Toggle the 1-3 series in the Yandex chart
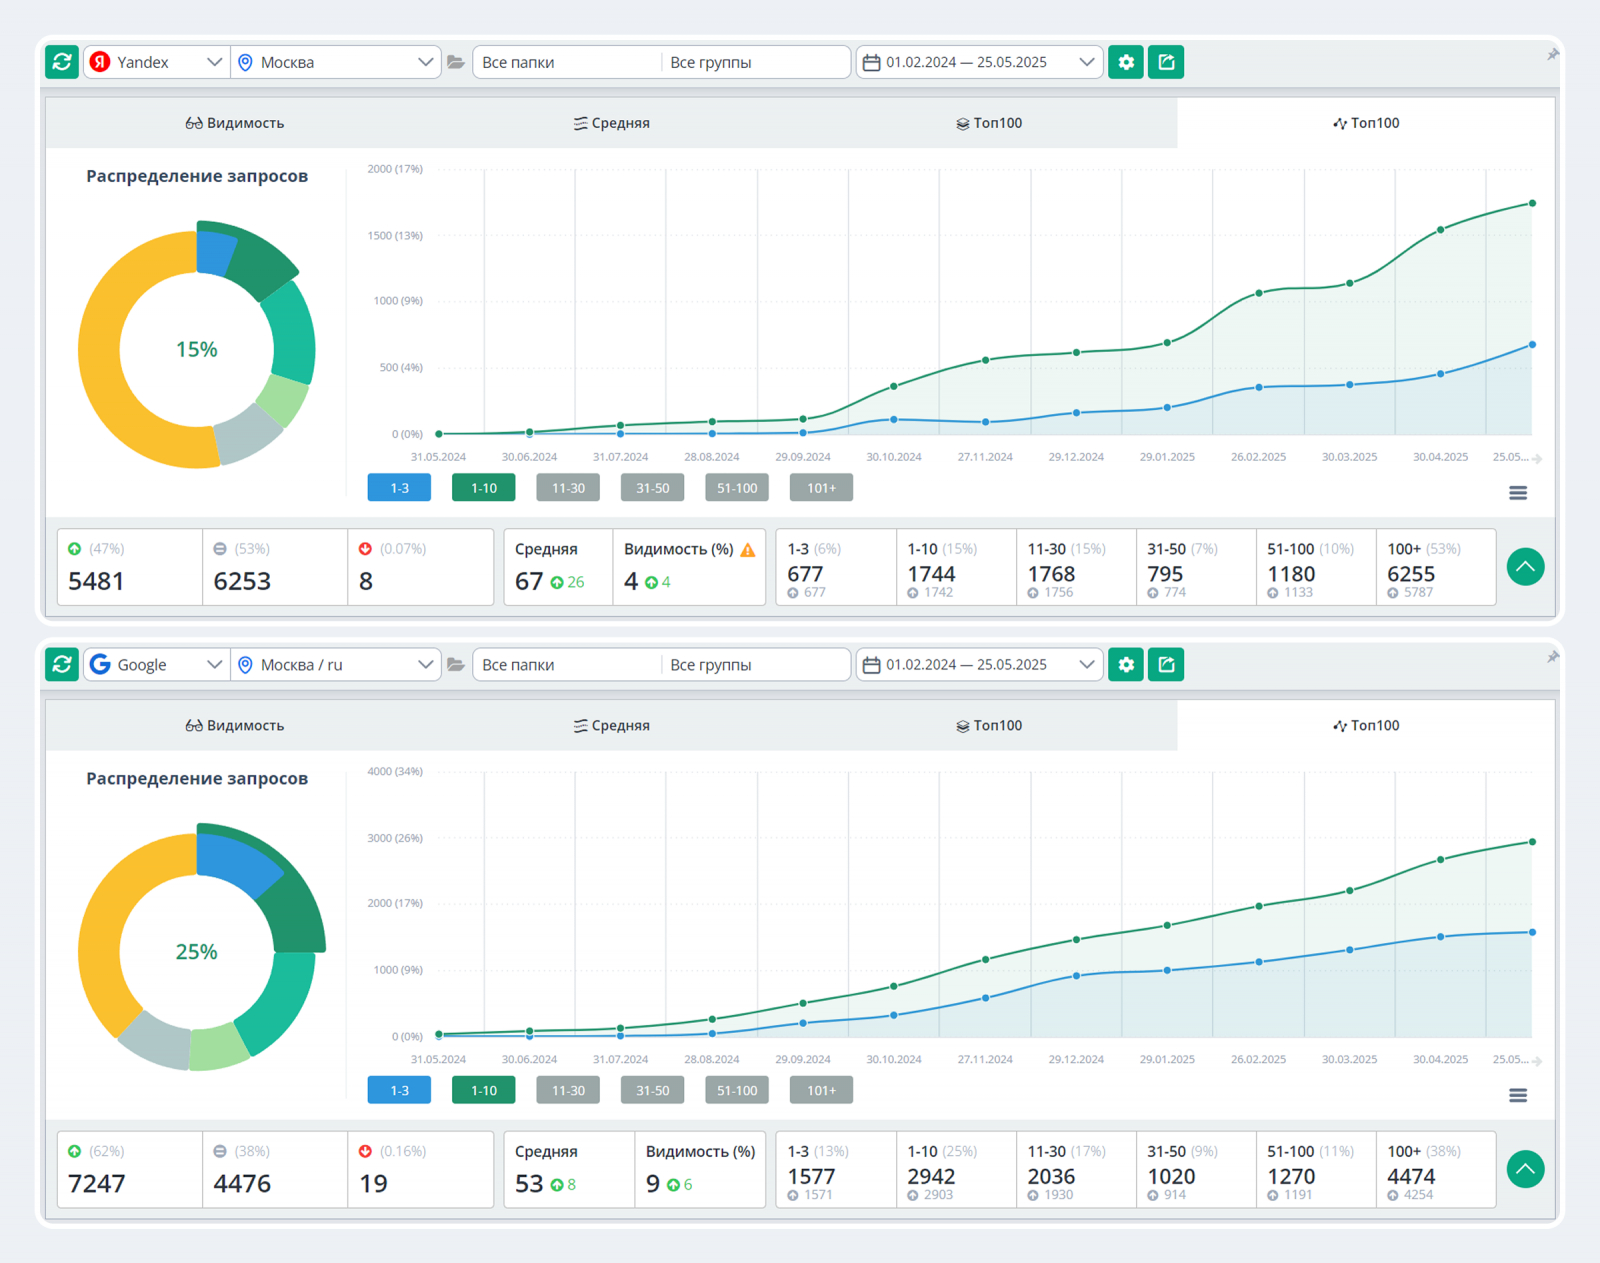This screenshot has width=1600, height=1263. [399, 488]
